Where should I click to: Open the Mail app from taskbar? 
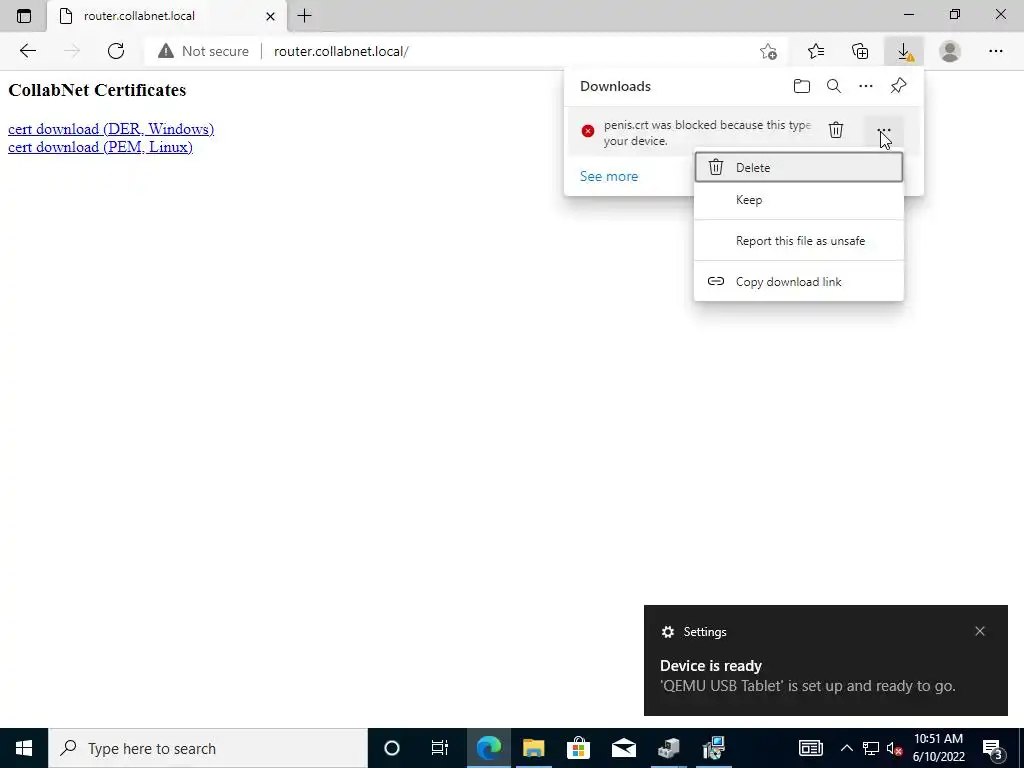click(x=624, y=748)
